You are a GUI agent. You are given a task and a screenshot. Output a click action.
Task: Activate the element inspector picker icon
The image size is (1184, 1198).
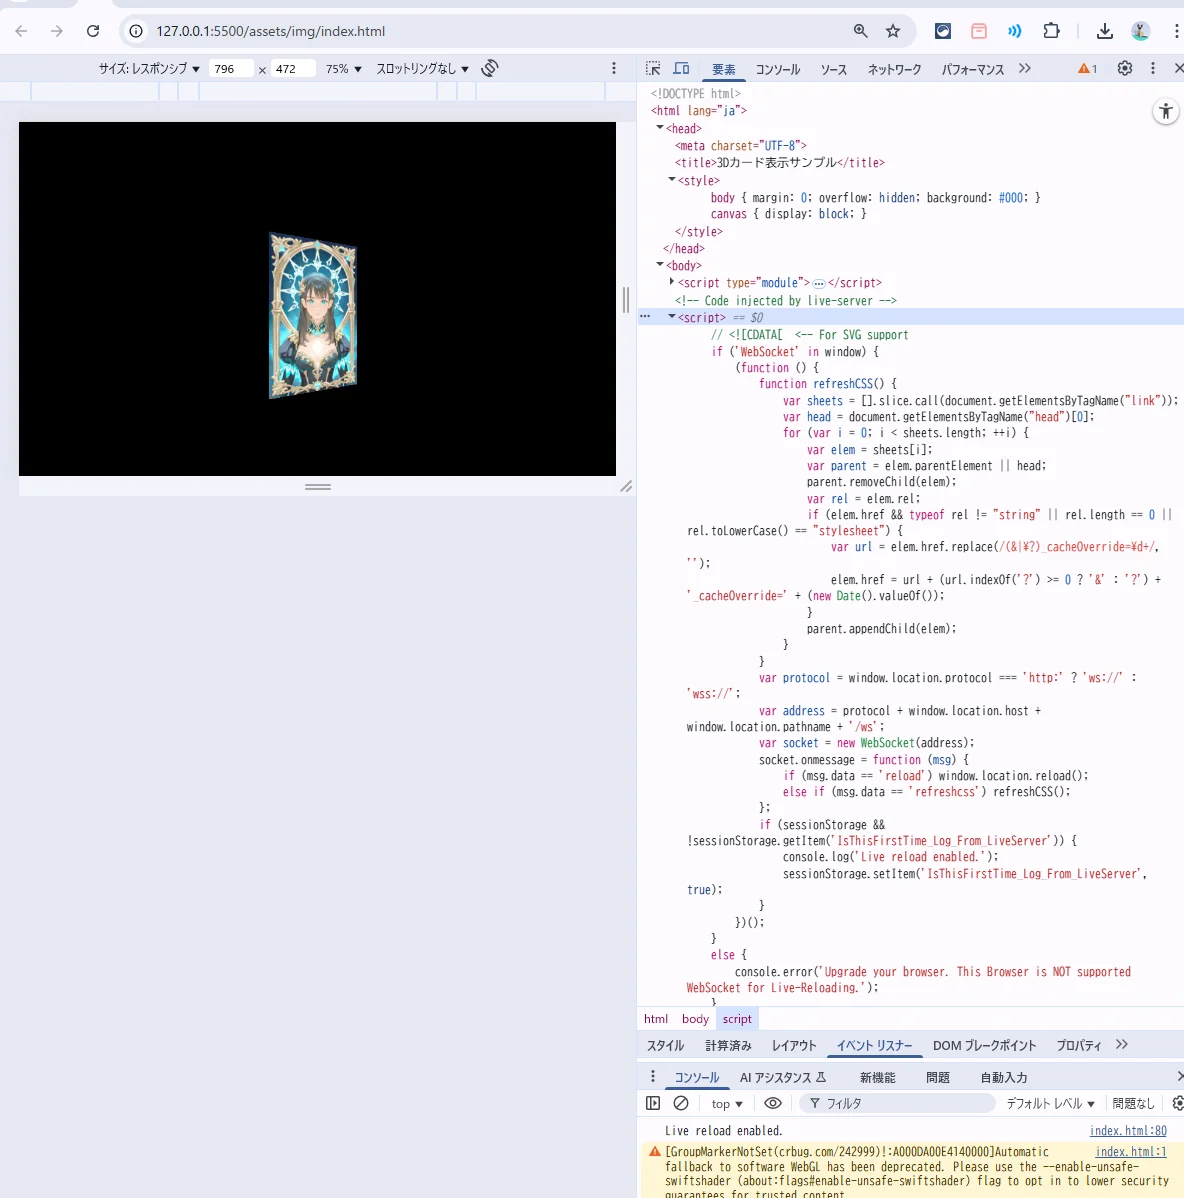point(653,69)
